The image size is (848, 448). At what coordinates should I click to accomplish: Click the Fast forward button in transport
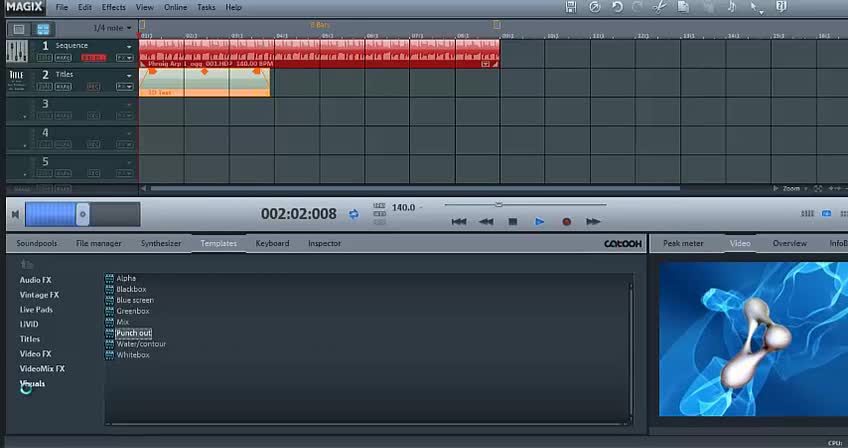[x=593, y=221]
